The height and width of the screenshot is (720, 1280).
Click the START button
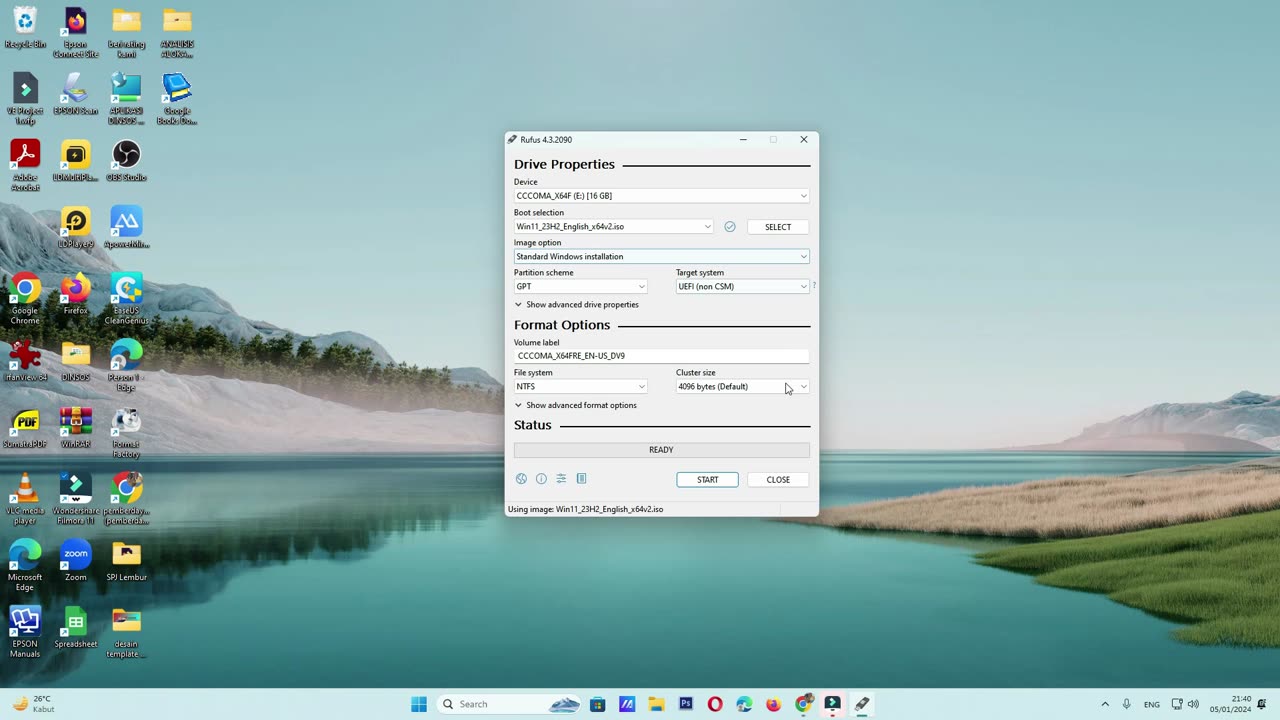(707, 480)
